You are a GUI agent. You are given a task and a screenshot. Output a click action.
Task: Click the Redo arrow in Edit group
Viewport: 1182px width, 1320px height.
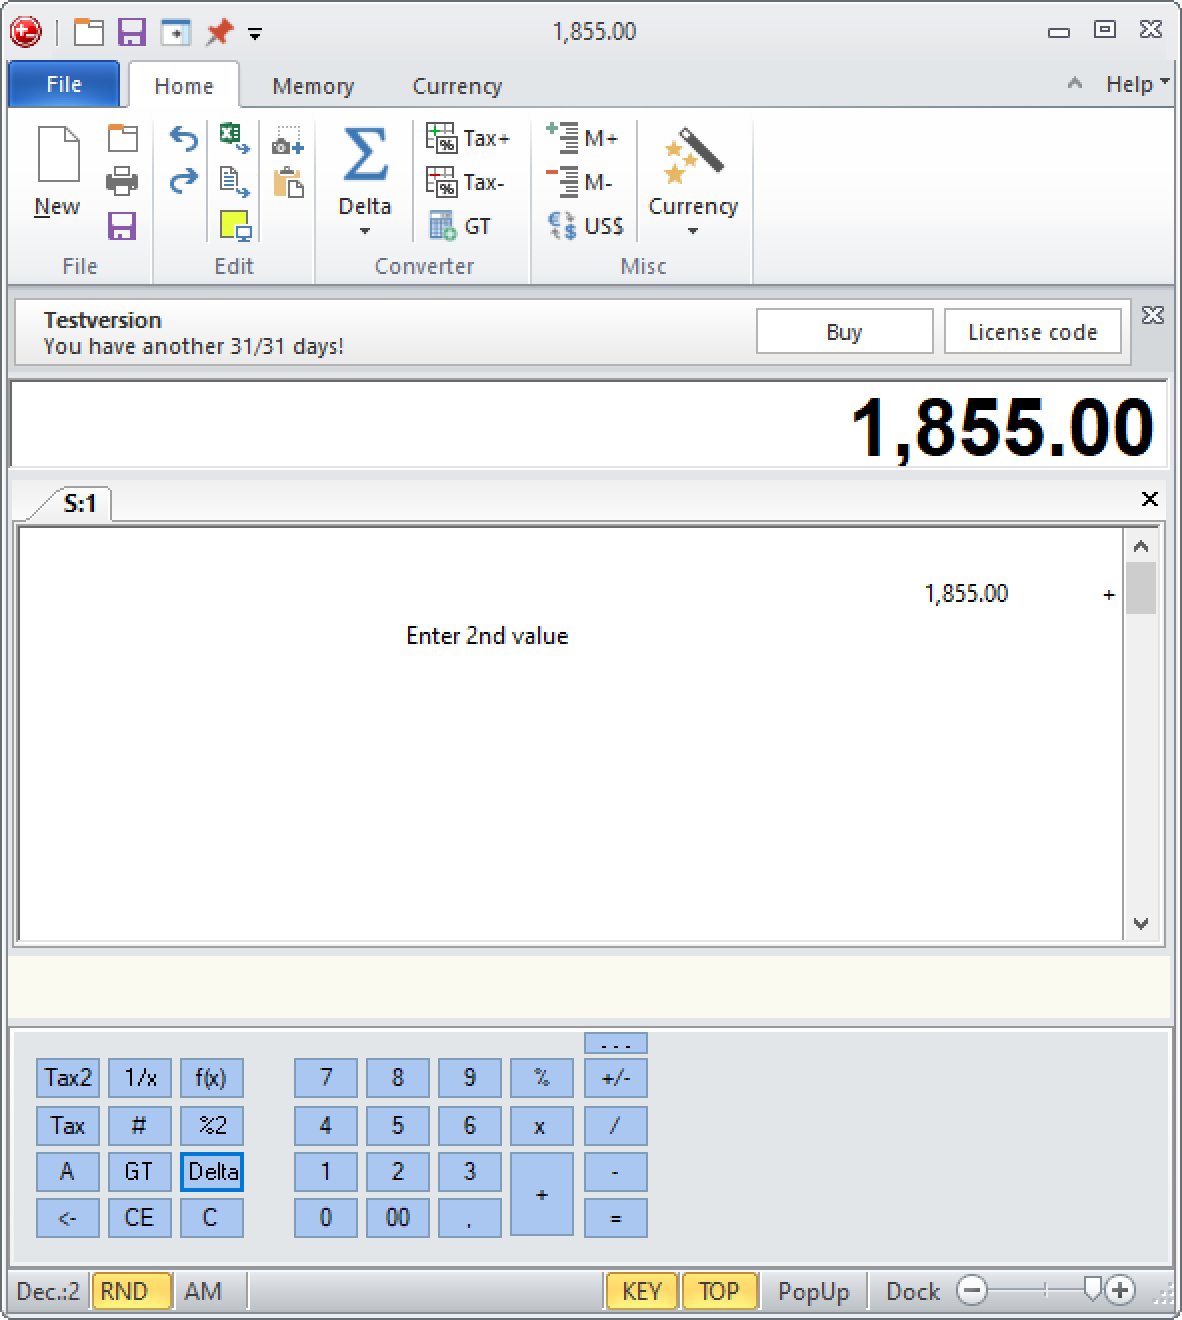[184, 181]
